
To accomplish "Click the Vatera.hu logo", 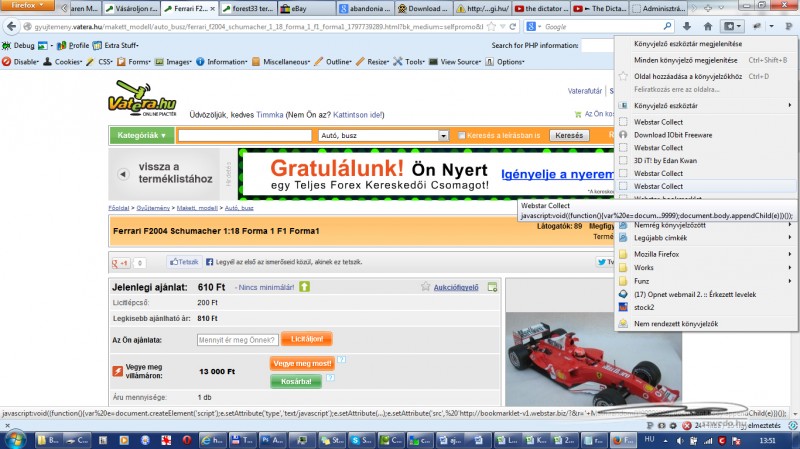I will [142, 98].
